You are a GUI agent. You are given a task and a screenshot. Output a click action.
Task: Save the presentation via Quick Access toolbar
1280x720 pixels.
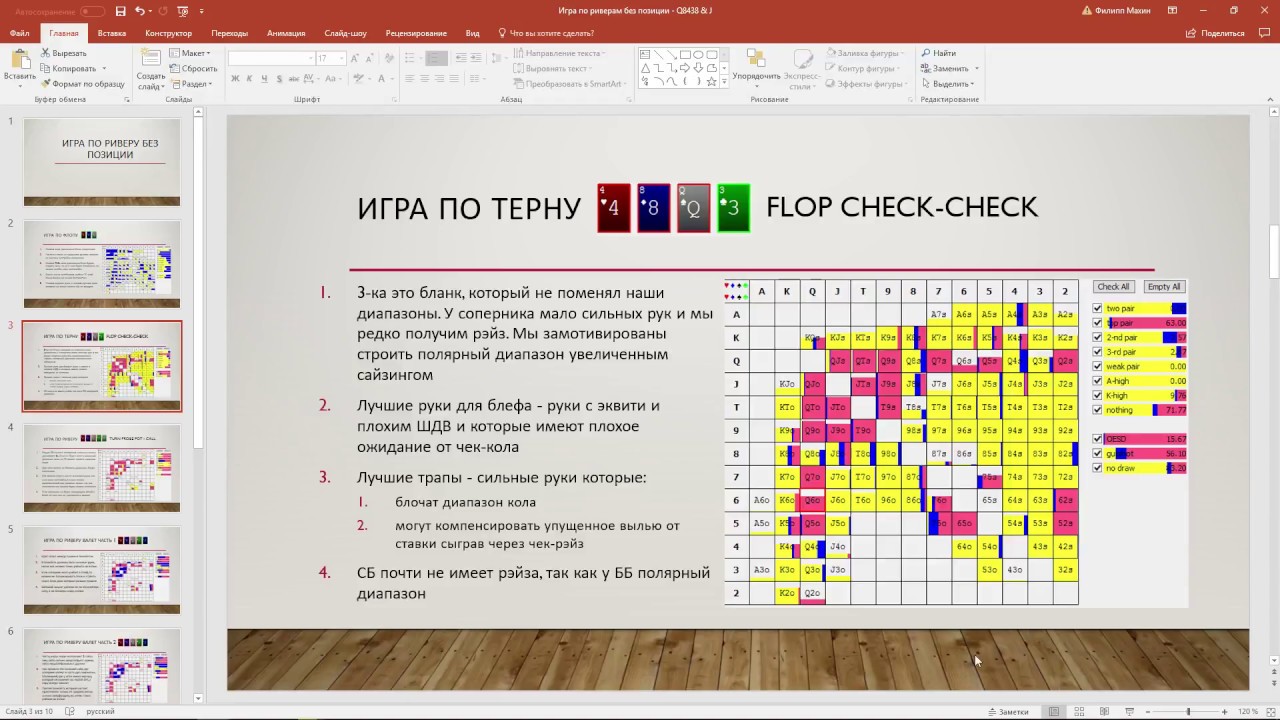tap(121, 11)
